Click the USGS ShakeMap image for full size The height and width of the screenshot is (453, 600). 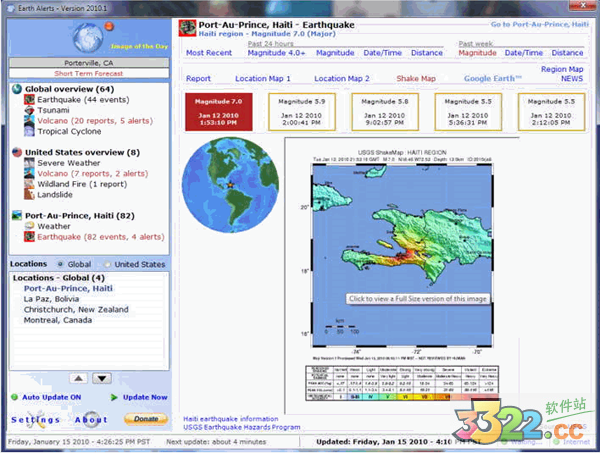402,255
